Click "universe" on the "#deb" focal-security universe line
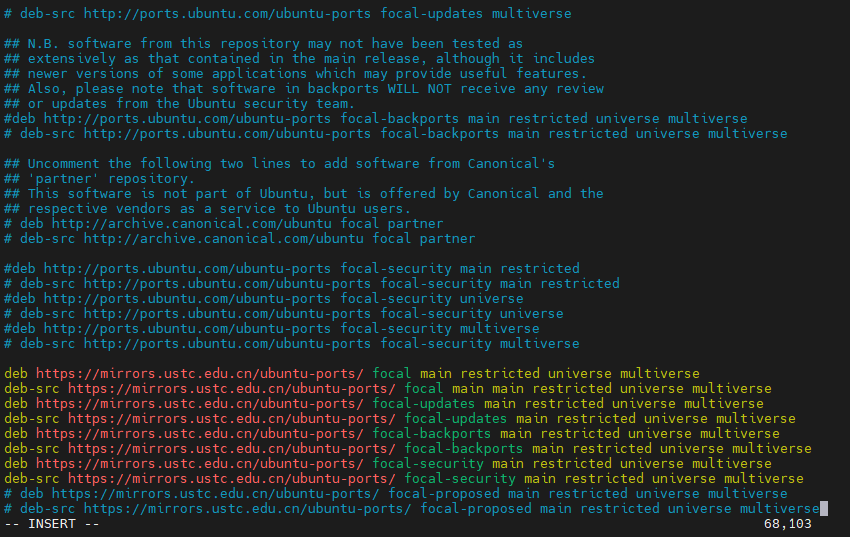The height and width of the screenshot is (537, 850). click(492, 299)
